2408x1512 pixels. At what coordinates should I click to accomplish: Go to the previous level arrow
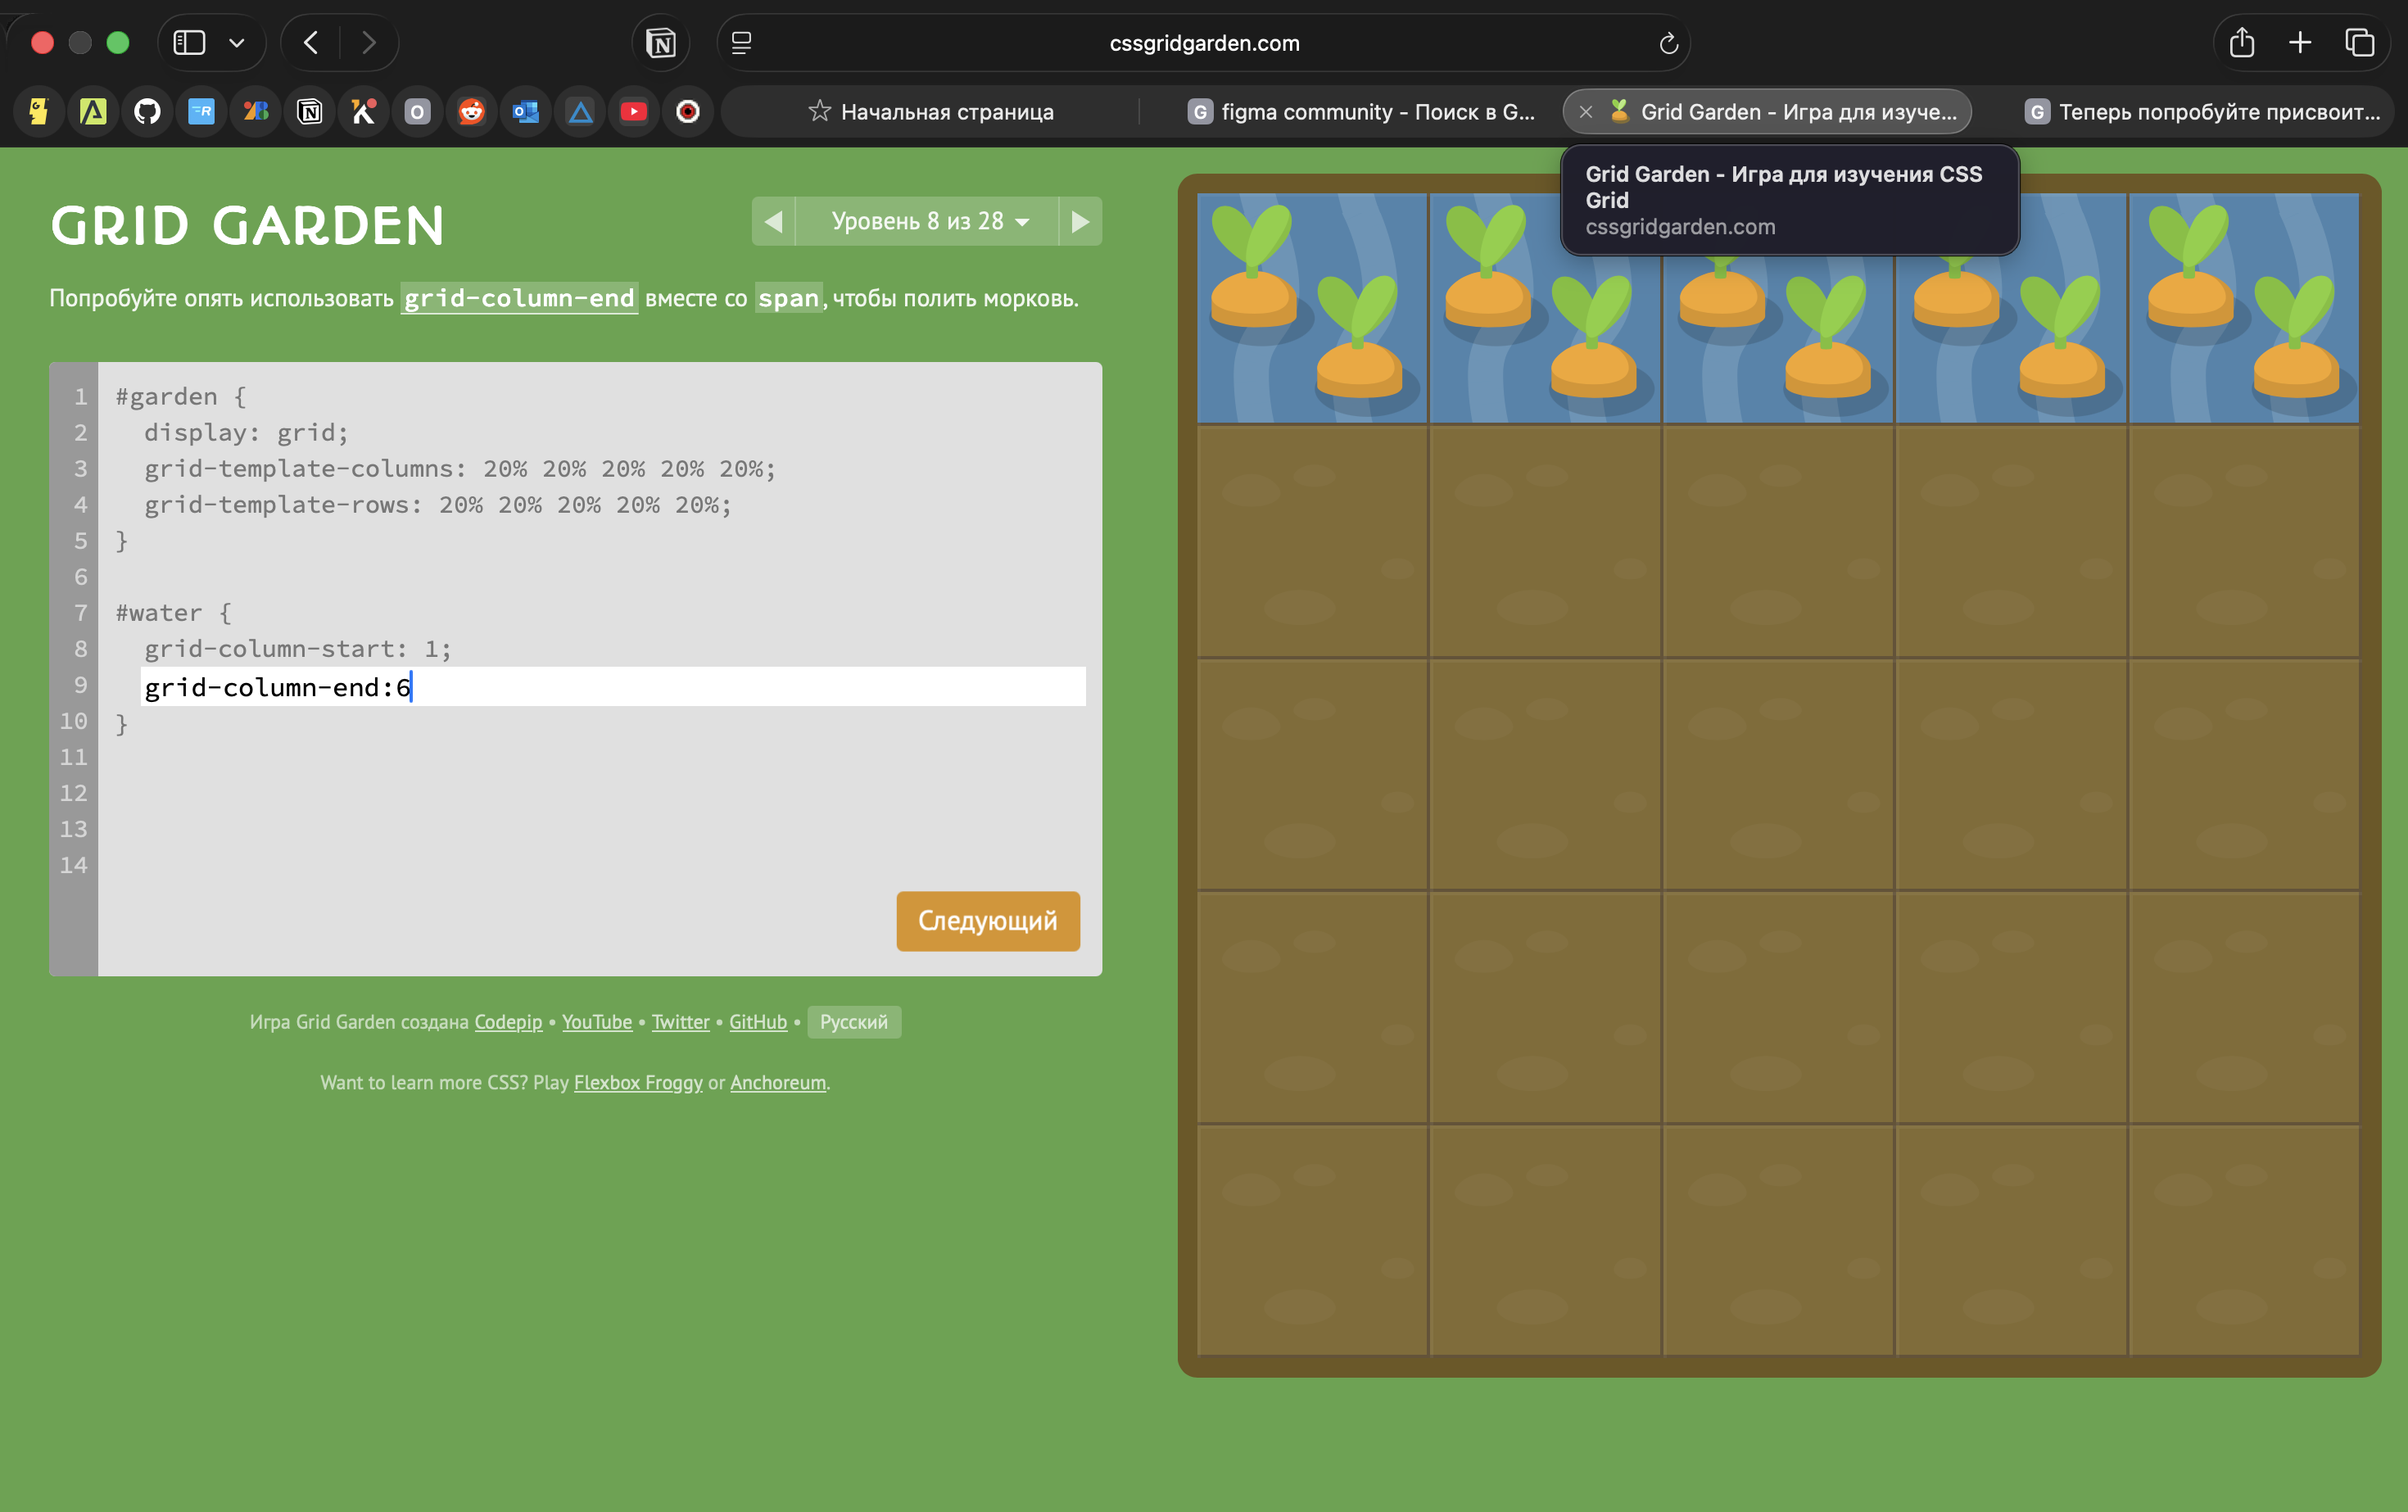(x=773, y=221)
